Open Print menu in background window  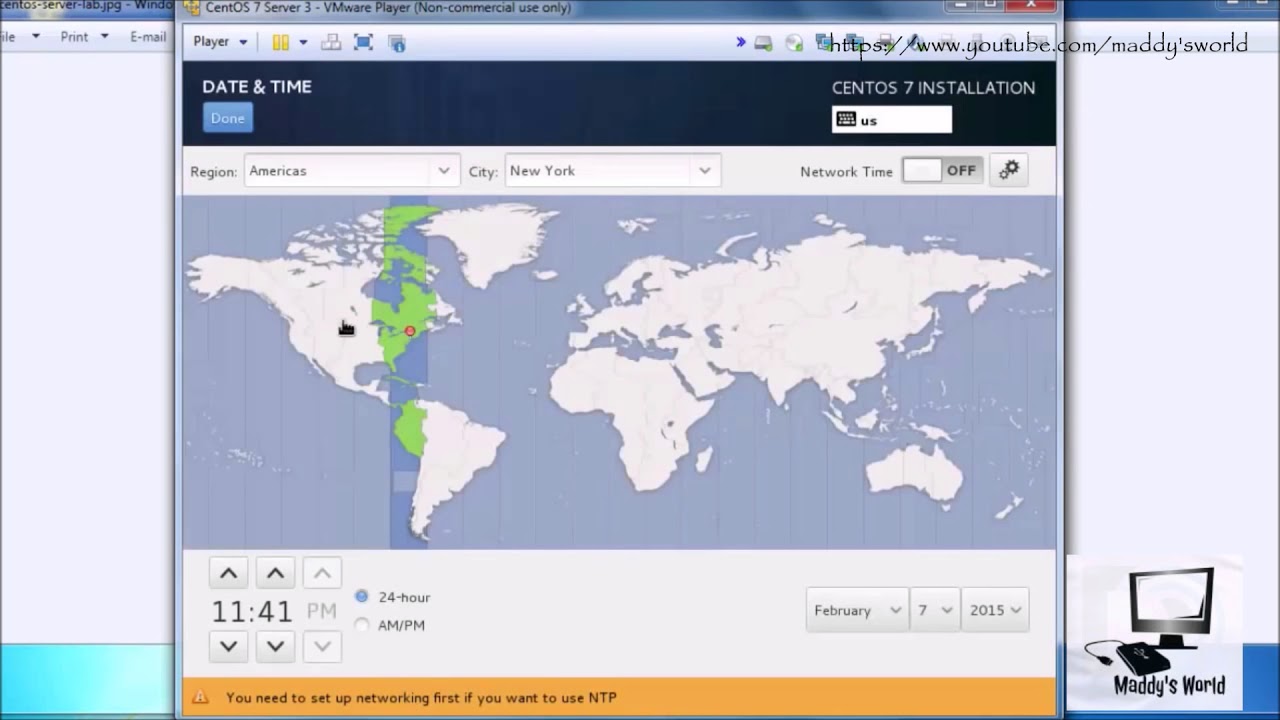(x=84, y=37)
